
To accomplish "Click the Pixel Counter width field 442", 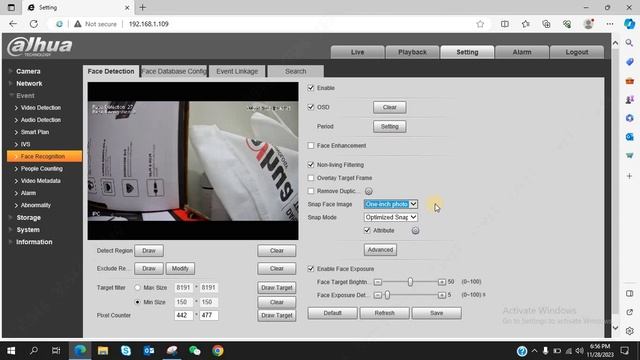I will (183, 315).
